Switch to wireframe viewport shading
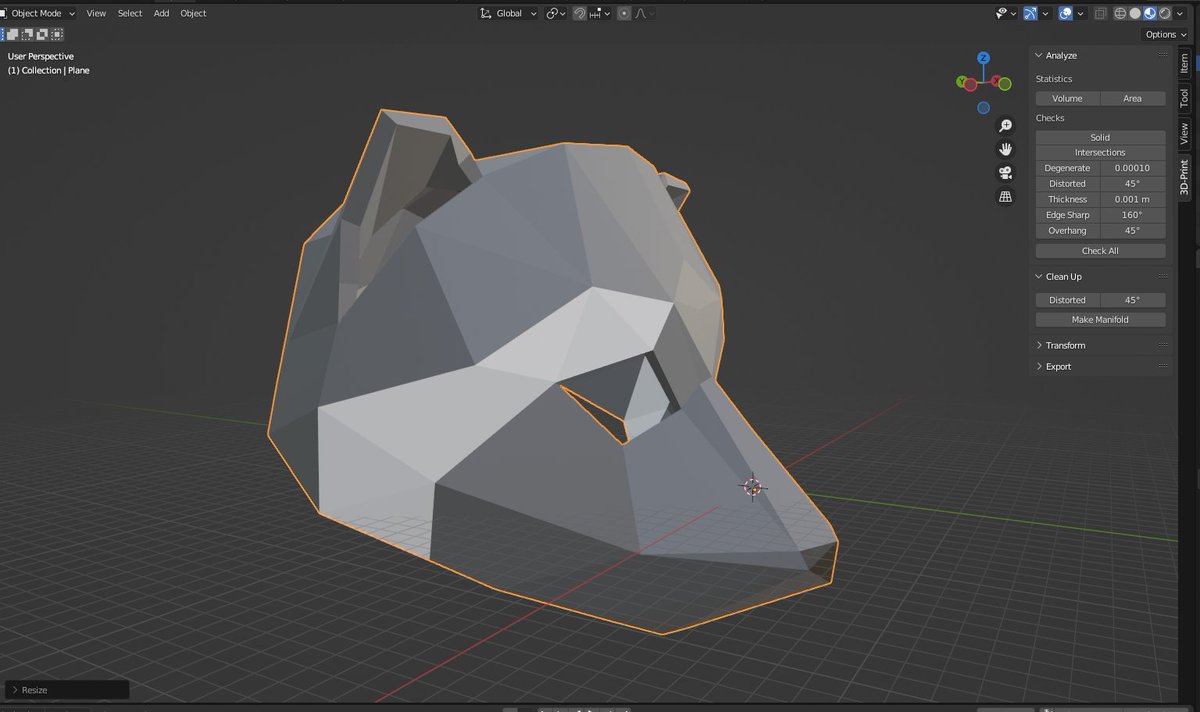The height and width of the screenshot is (712, 1200). click(1120, 13)
